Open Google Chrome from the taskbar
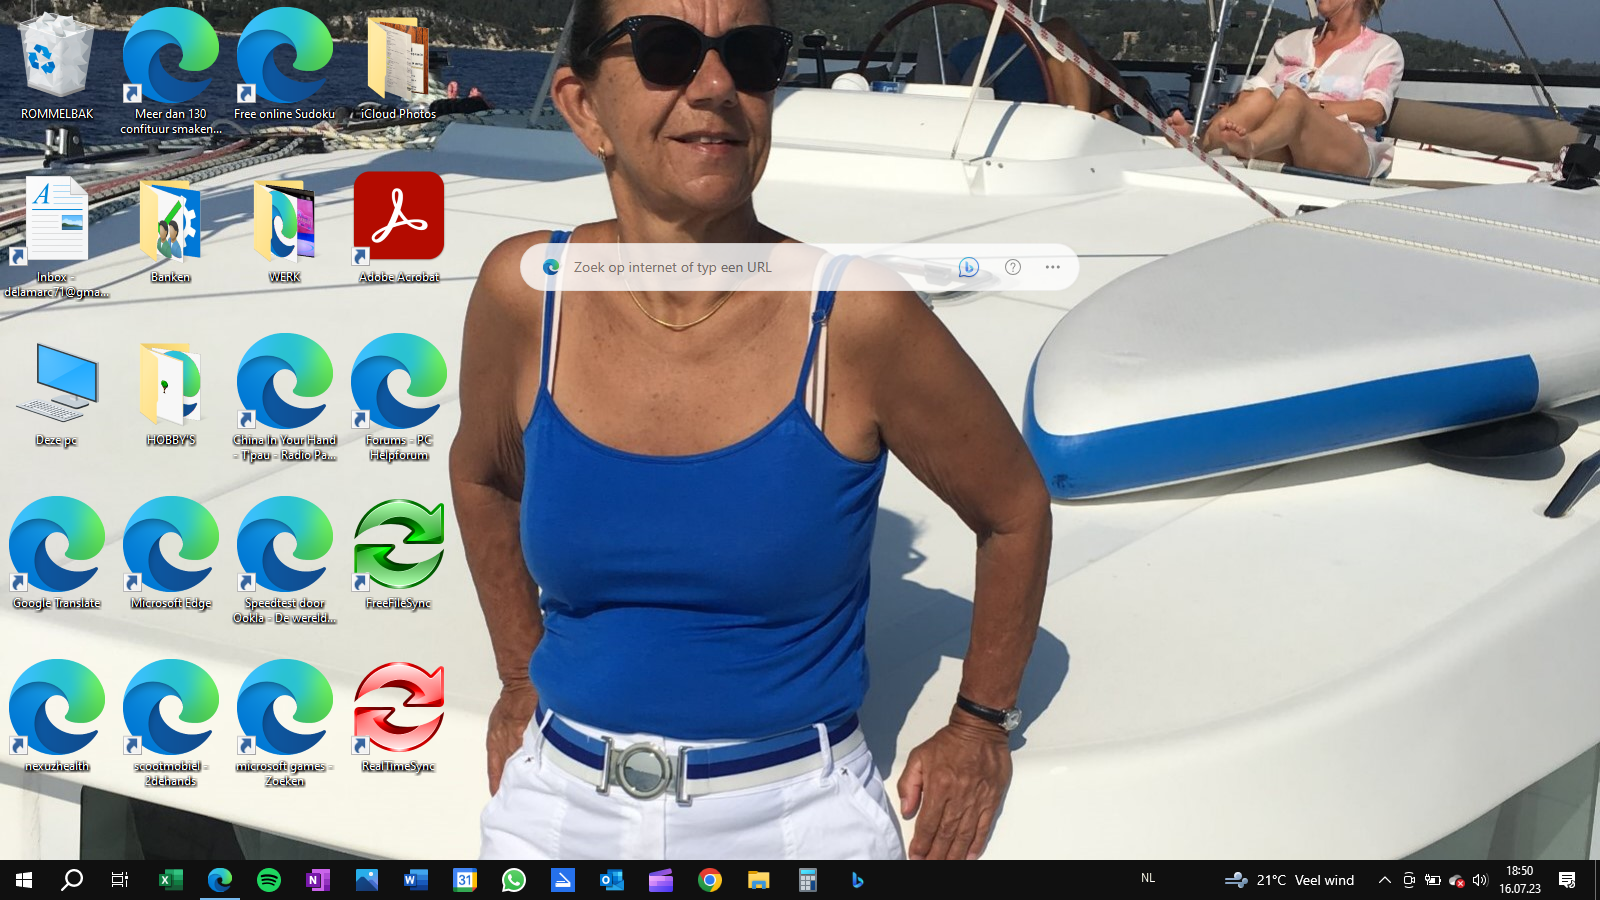This screenshot has width=1600, height=900. tap(710, 880)
